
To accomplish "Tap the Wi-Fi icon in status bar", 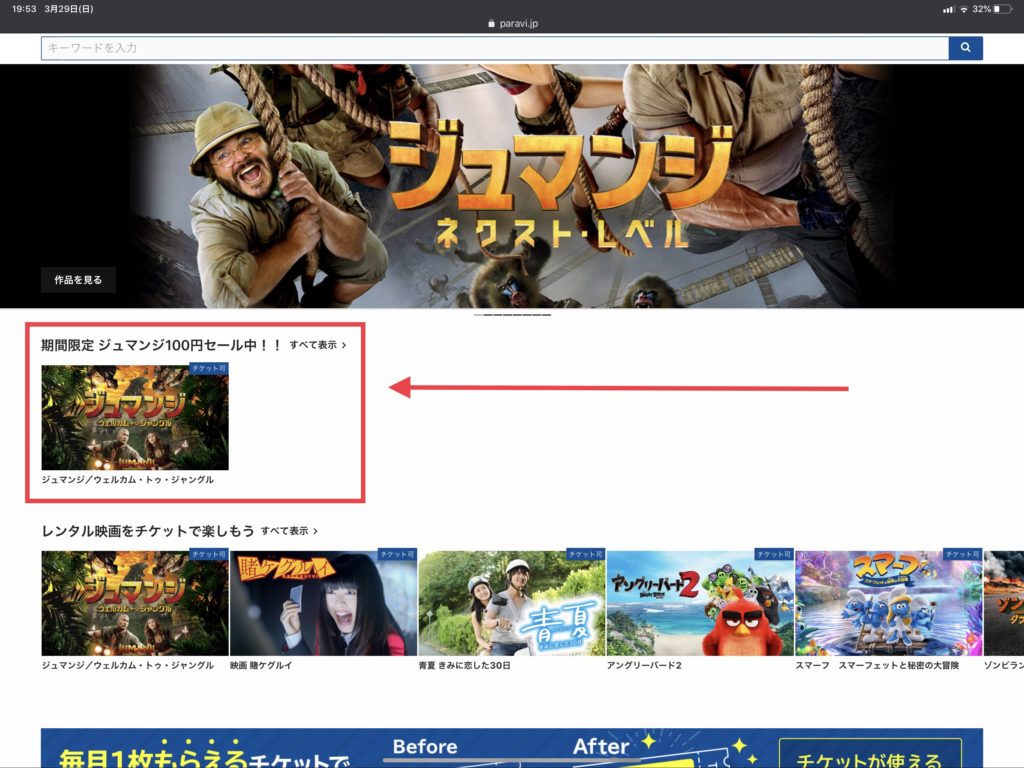I will pyautogui.click(x=963, y=9).
